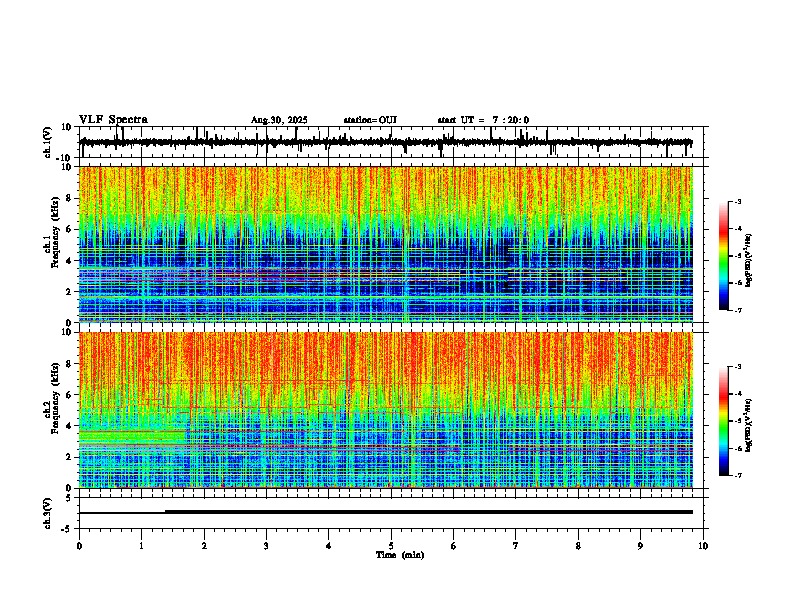
Task: Click the '-3' label on ch.1 colorbar
Action: pos(738,201)
